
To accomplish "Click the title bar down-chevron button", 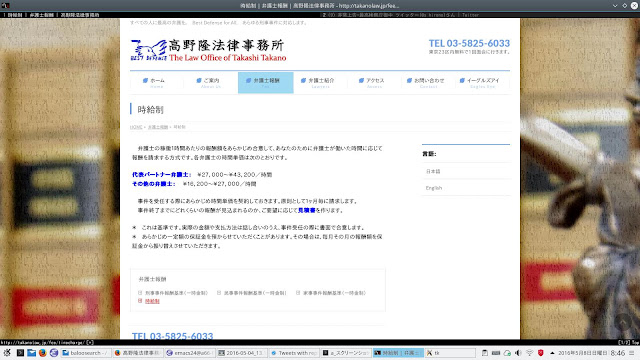I will (615, 6).
